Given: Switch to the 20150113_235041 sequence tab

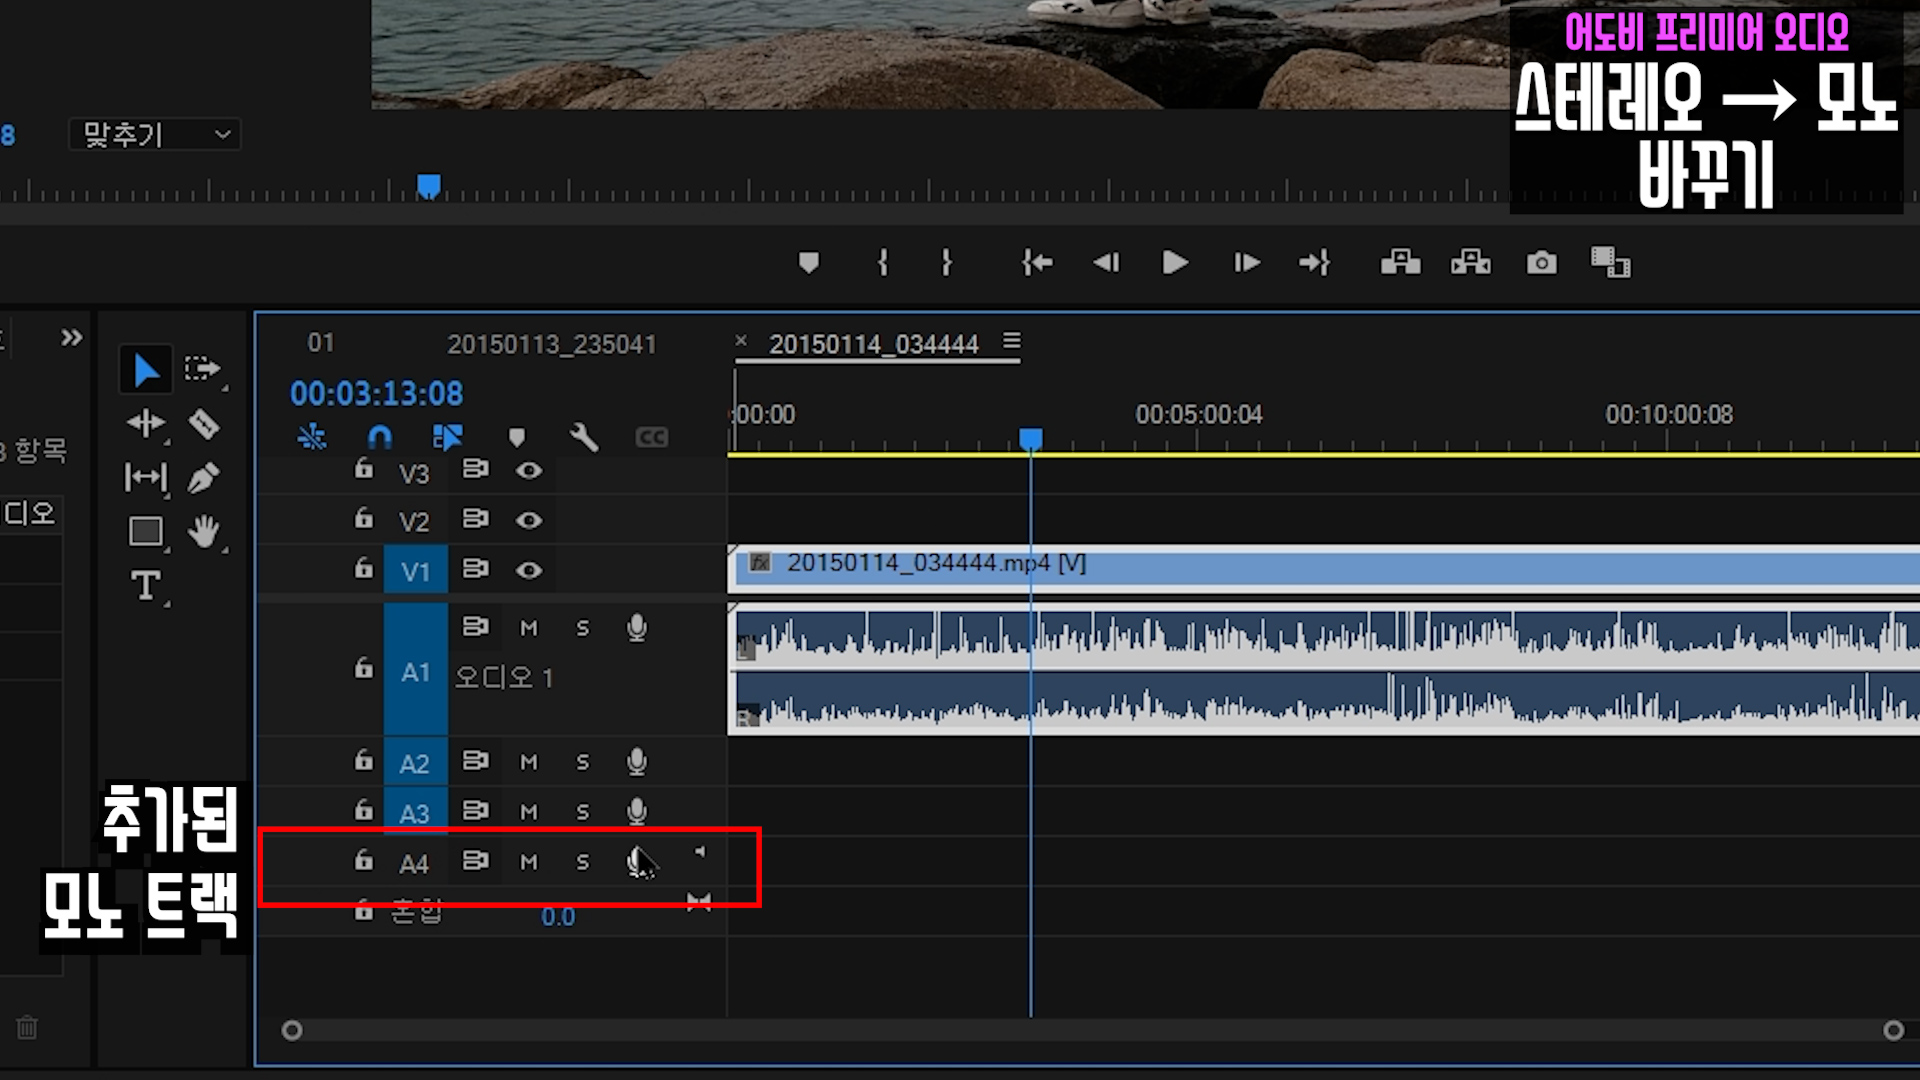Looking at the screenshot, I should point(551,344).
